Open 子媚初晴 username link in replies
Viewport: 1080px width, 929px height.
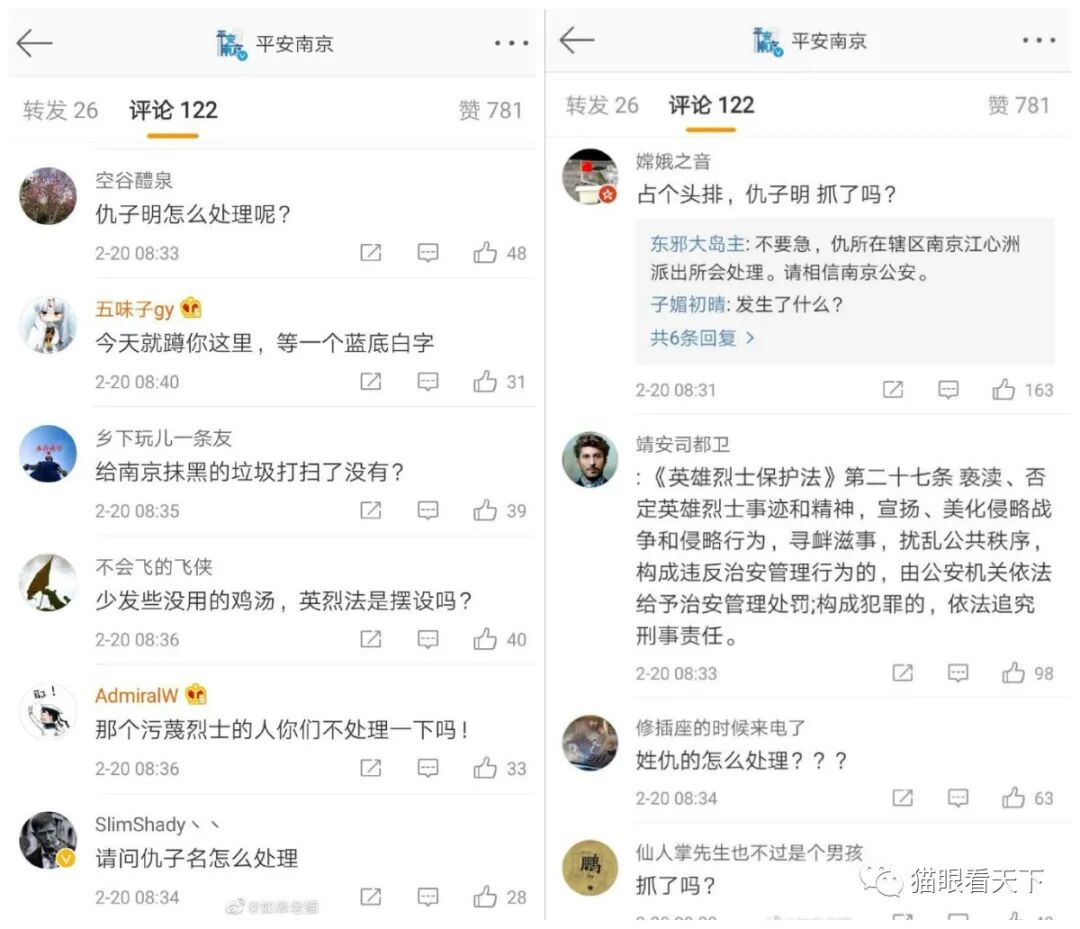click(x=687, y=304)
